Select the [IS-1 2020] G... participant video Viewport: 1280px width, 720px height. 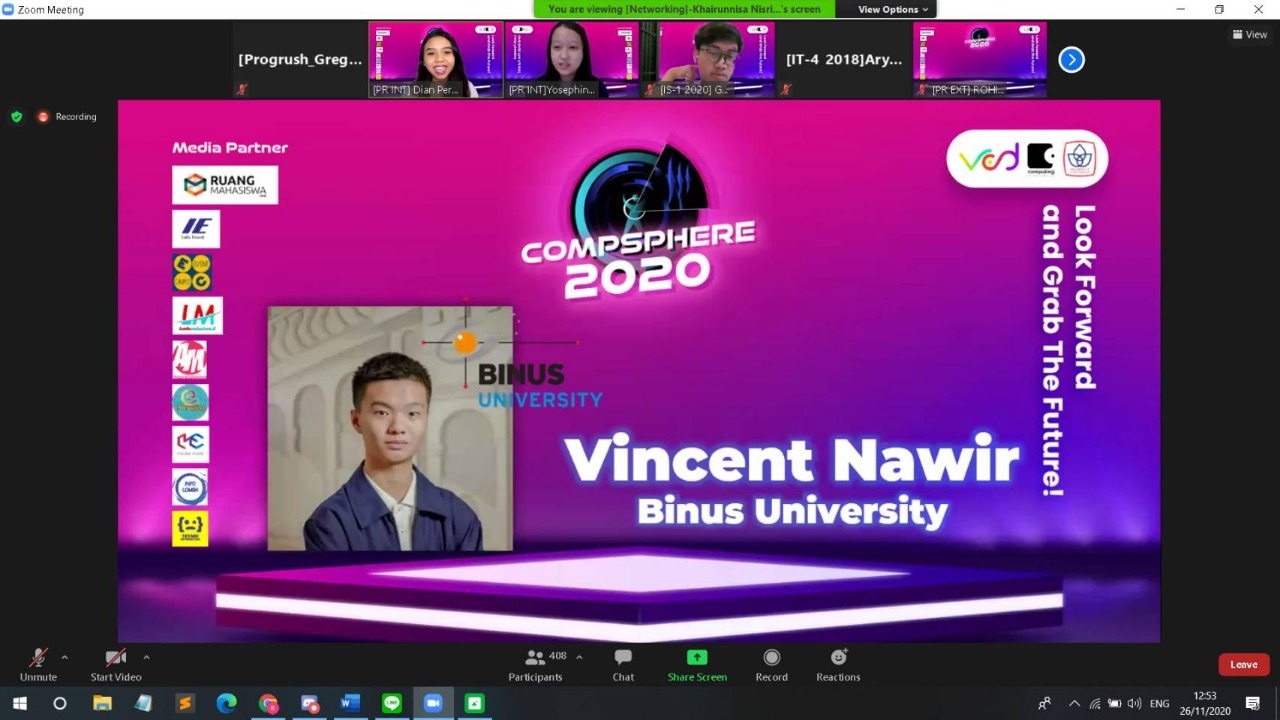point(708,60)
